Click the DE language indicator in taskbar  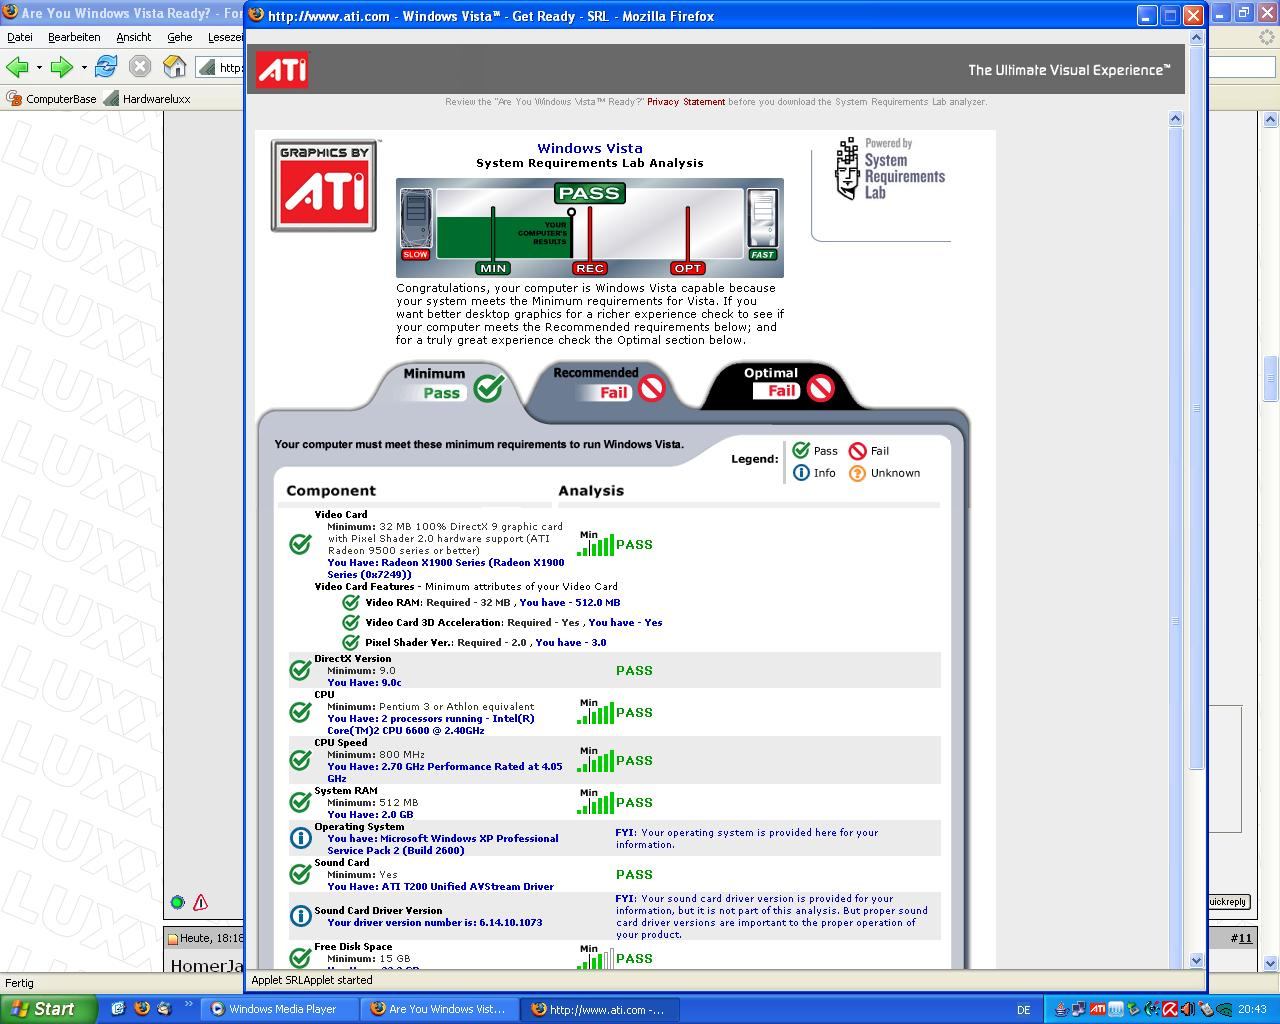(x=1023, y=1010)
